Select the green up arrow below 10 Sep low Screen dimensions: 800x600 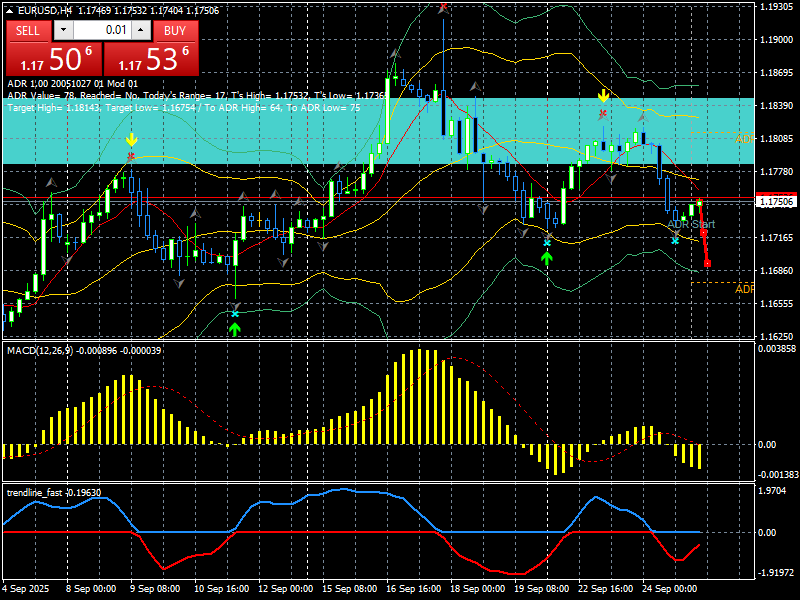click(x=235, y=330)
